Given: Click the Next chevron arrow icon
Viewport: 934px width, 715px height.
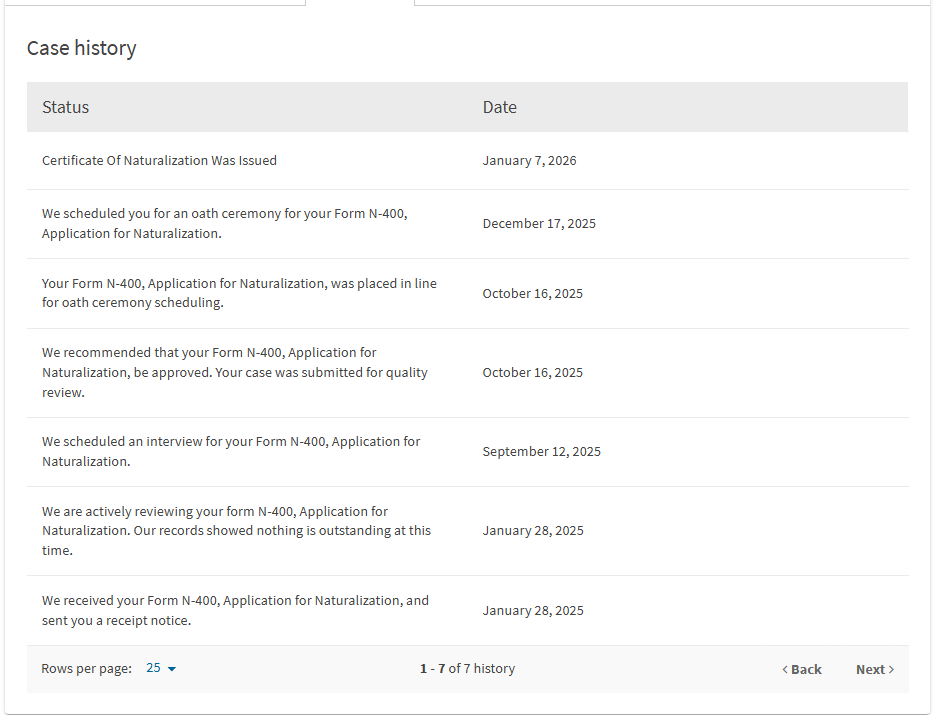Looking at the screenshot, I should click(891, 670).
